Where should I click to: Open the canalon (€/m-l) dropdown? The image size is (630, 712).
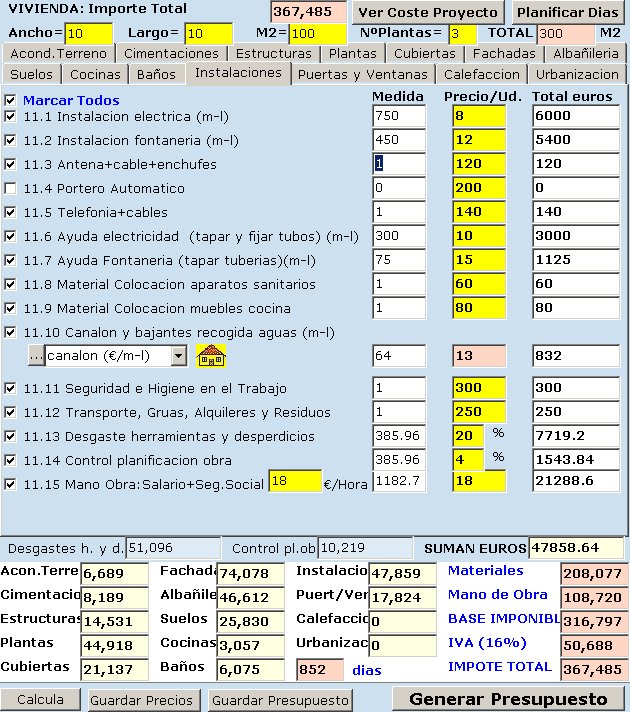coord(179,356)
